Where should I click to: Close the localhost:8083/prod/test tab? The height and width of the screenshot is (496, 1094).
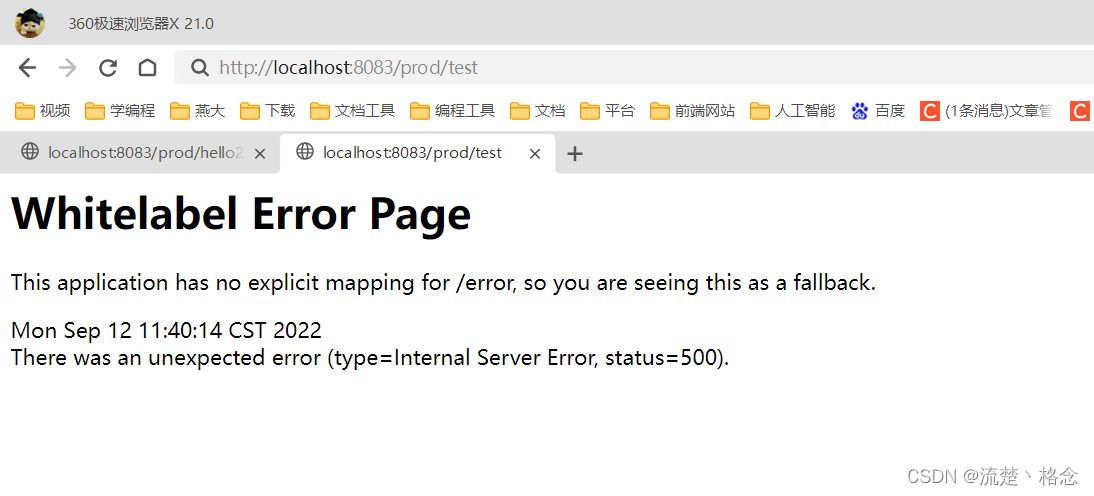535,154
